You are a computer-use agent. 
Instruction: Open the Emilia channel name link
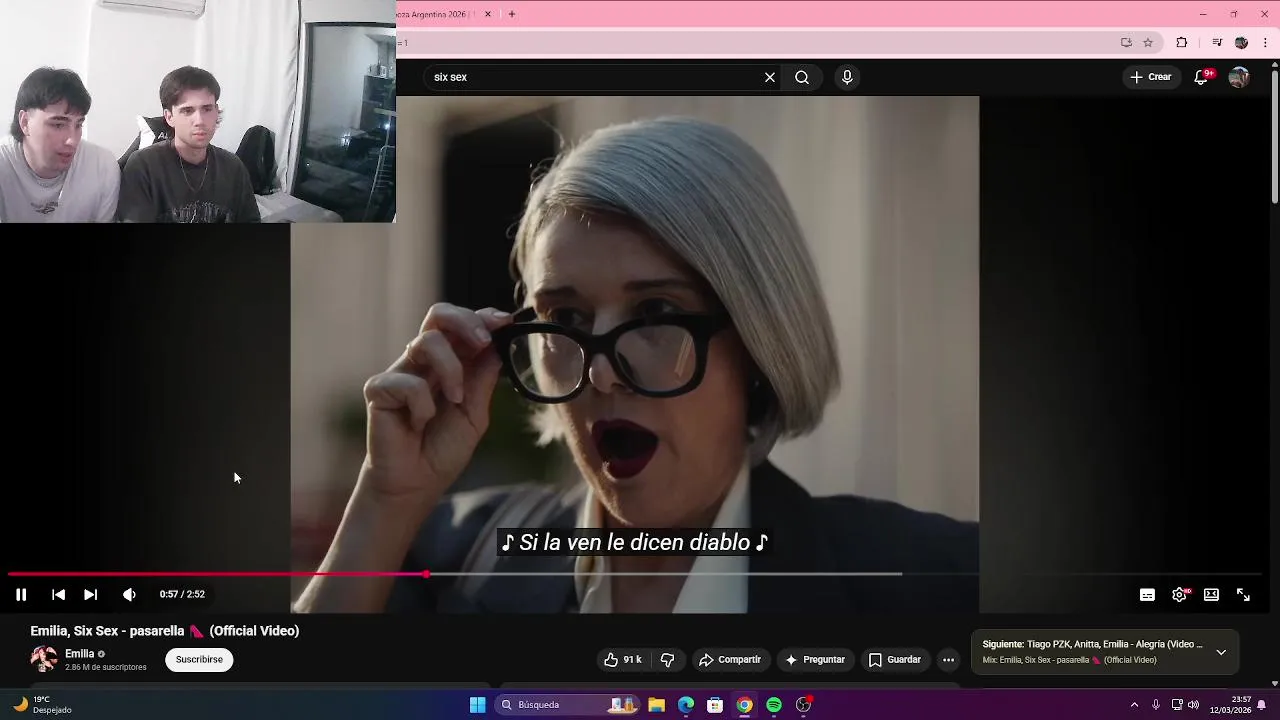coord(79,654)
